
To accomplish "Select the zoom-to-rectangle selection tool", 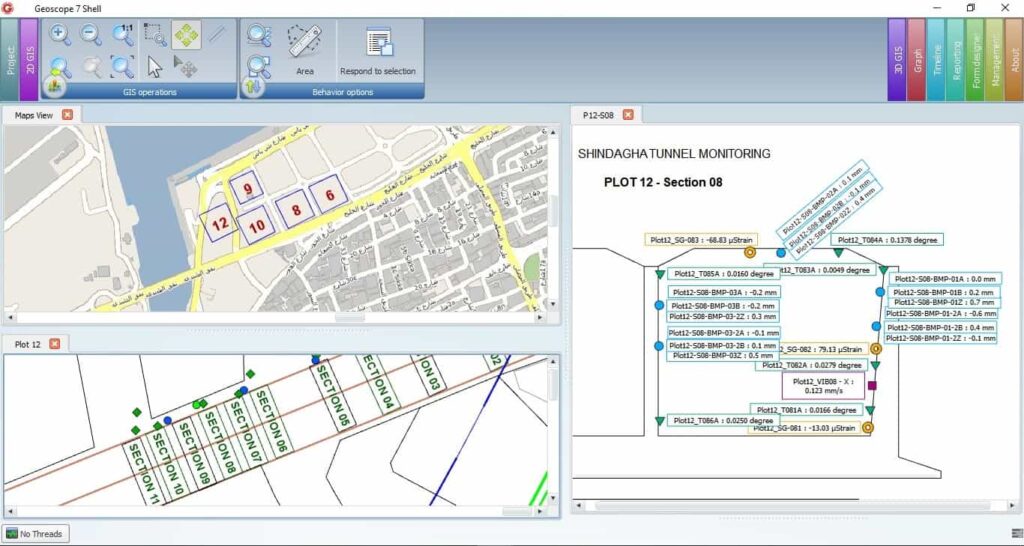I will coord(155,35).
